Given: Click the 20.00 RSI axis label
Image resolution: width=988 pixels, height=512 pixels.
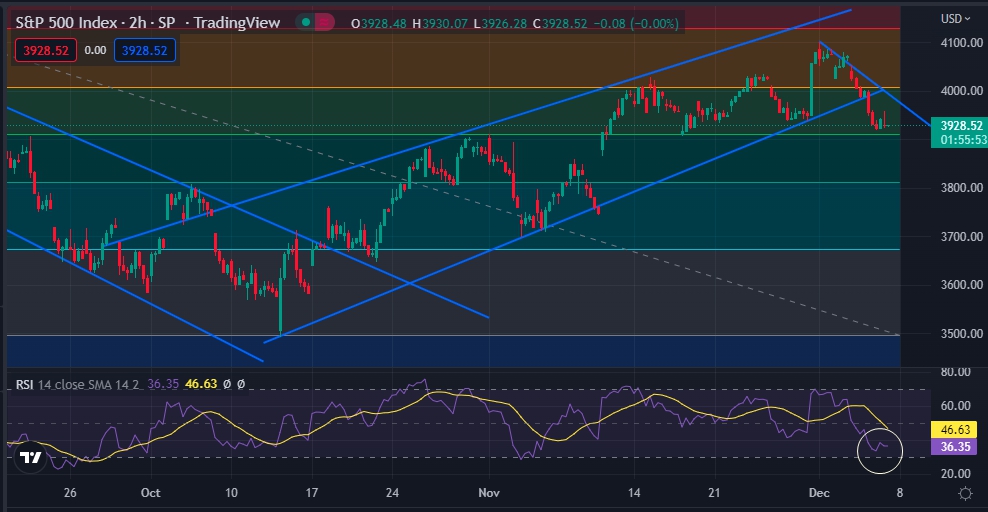Looking at the screenshot, I should (x=955, y=474).
